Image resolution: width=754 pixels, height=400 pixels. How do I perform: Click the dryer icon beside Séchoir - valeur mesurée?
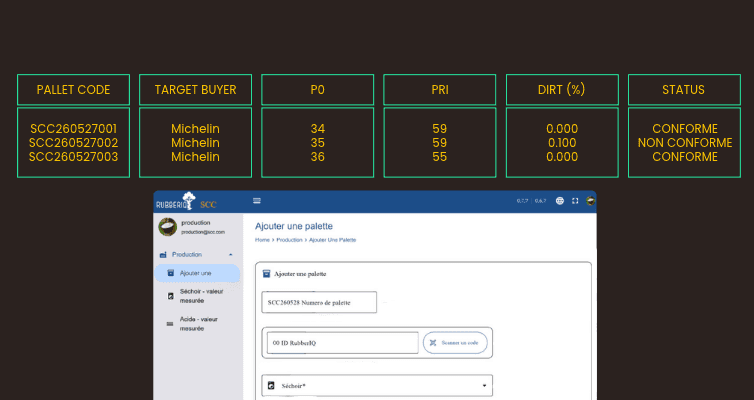point(170,296)
